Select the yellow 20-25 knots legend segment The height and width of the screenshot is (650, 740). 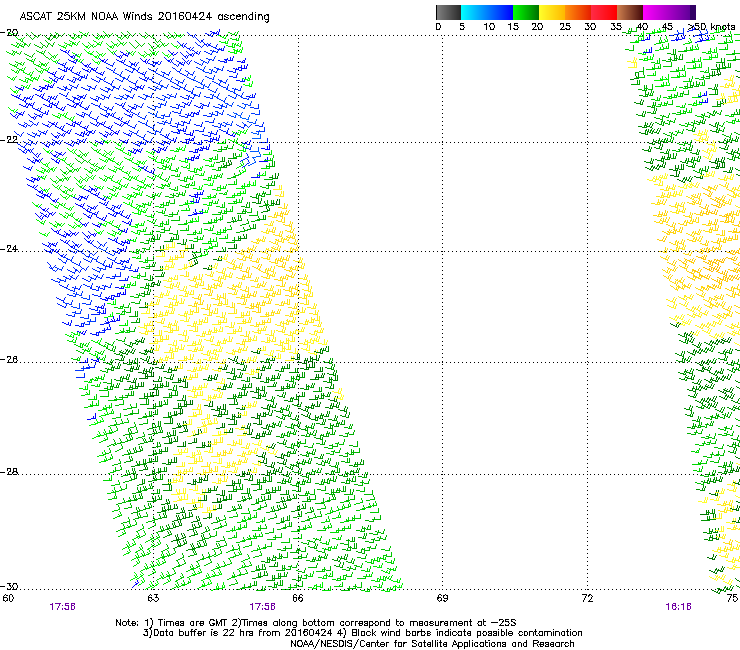[552, 12]
